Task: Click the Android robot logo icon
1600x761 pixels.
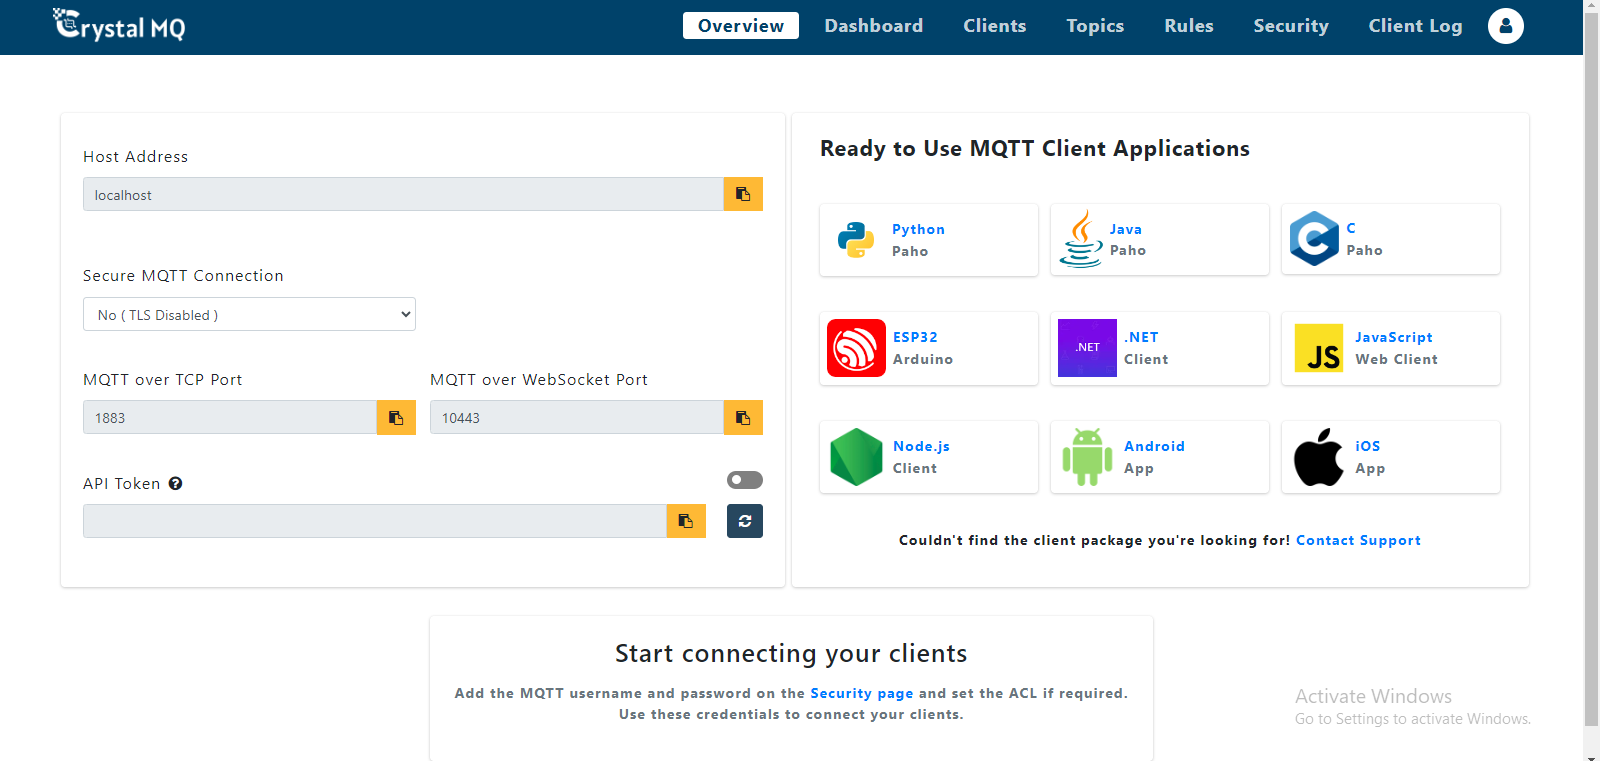Action: click(1087, 457)
